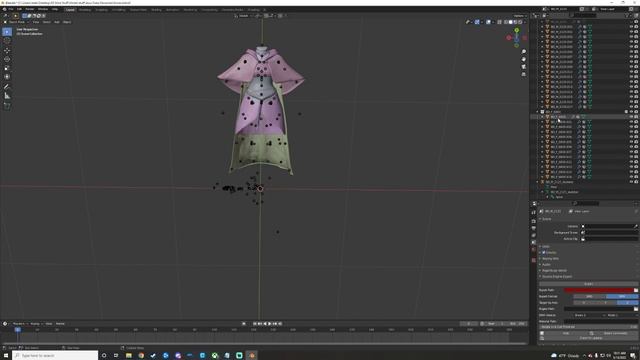Image resolution: width=640 pixels, height=360 pixels.
Task: Open the File menu
Action: pos(11,9)
